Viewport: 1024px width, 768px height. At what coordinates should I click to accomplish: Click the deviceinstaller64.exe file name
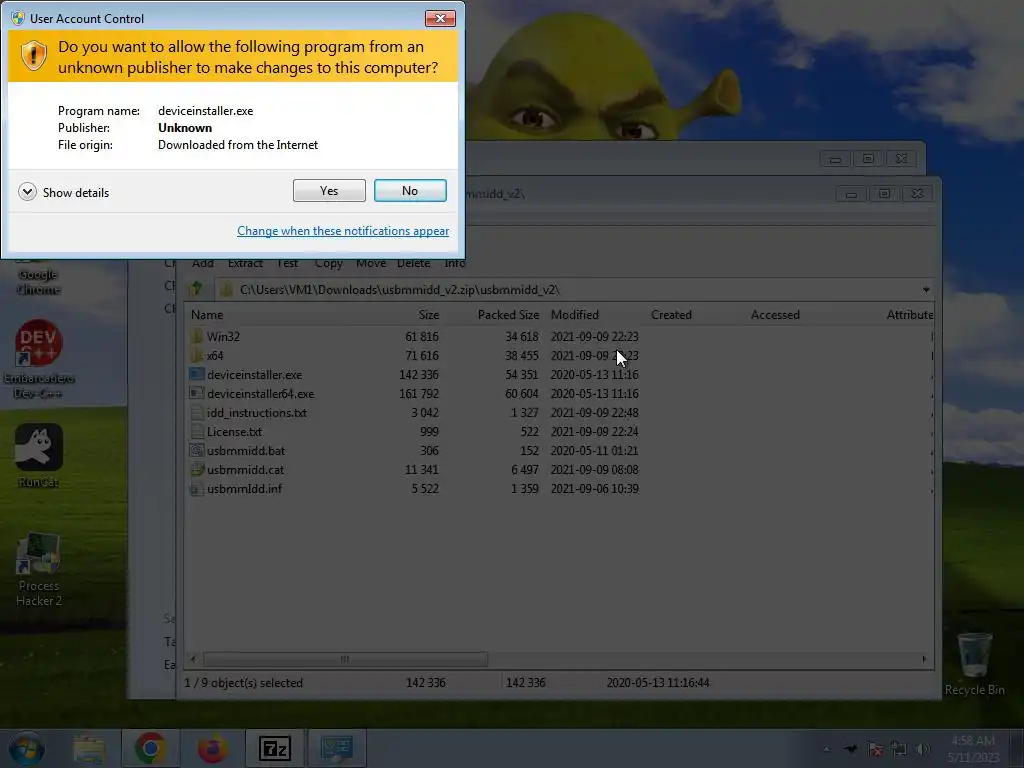point(261,394)
